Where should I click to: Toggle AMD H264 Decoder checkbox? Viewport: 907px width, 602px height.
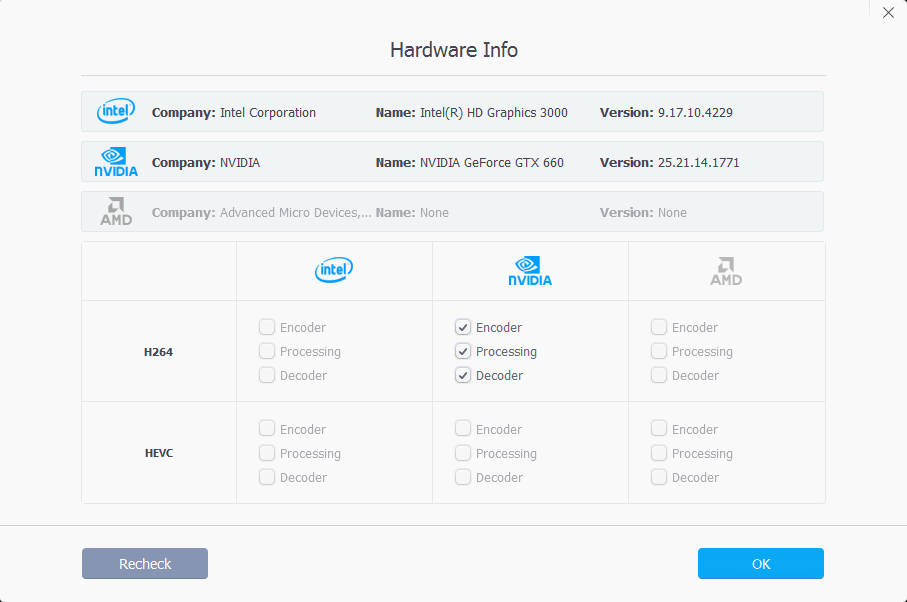(x=659, y=375)
